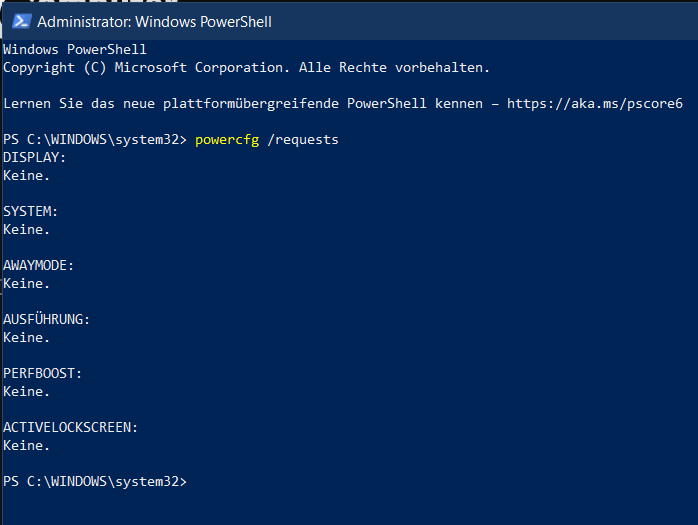Click the AWAYMODE: heading line
The width and height of the screenshot is (698, 525).
(x=38, y=265)
